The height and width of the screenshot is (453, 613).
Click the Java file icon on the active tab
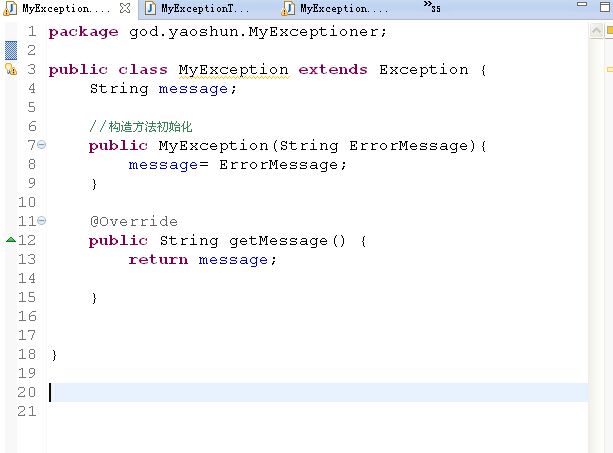click(x=11, y=8)
